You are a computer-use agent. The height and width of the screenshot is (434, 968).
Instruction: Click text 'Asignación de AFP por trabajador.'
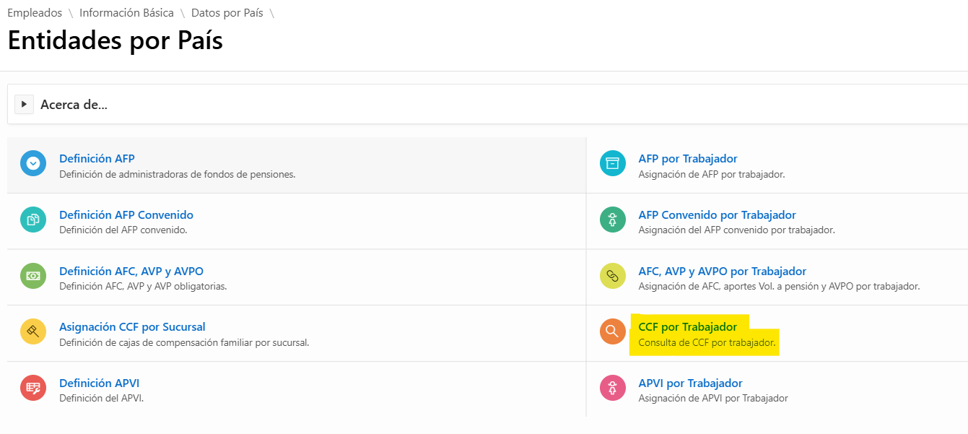[x=712, y=174]
